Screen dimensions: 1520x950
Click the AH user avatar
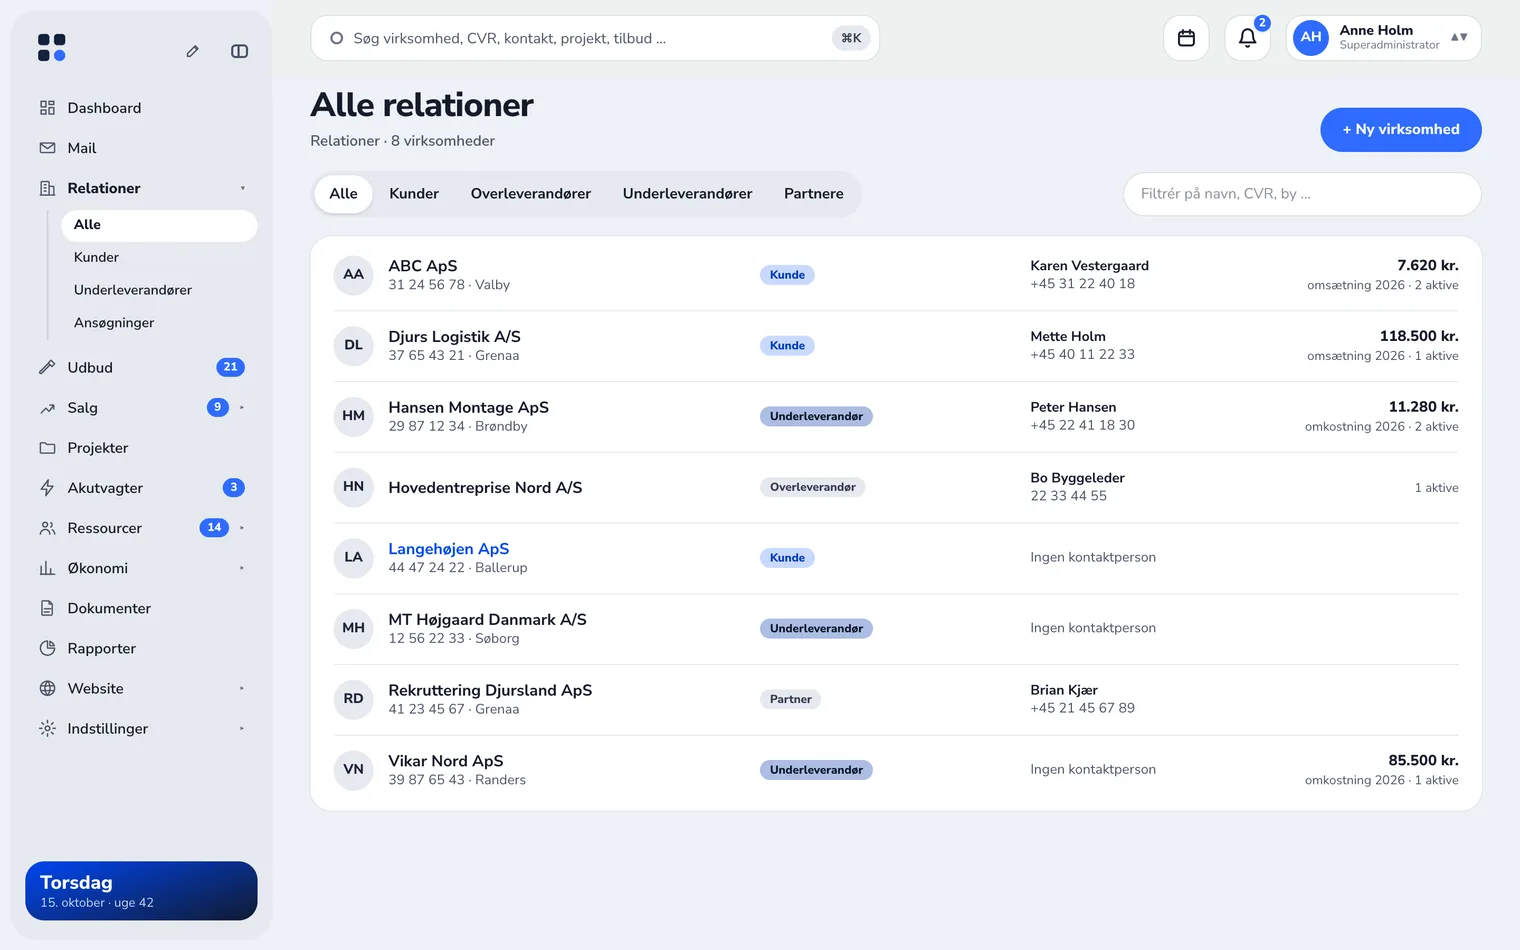click(x=1310, y=38)
